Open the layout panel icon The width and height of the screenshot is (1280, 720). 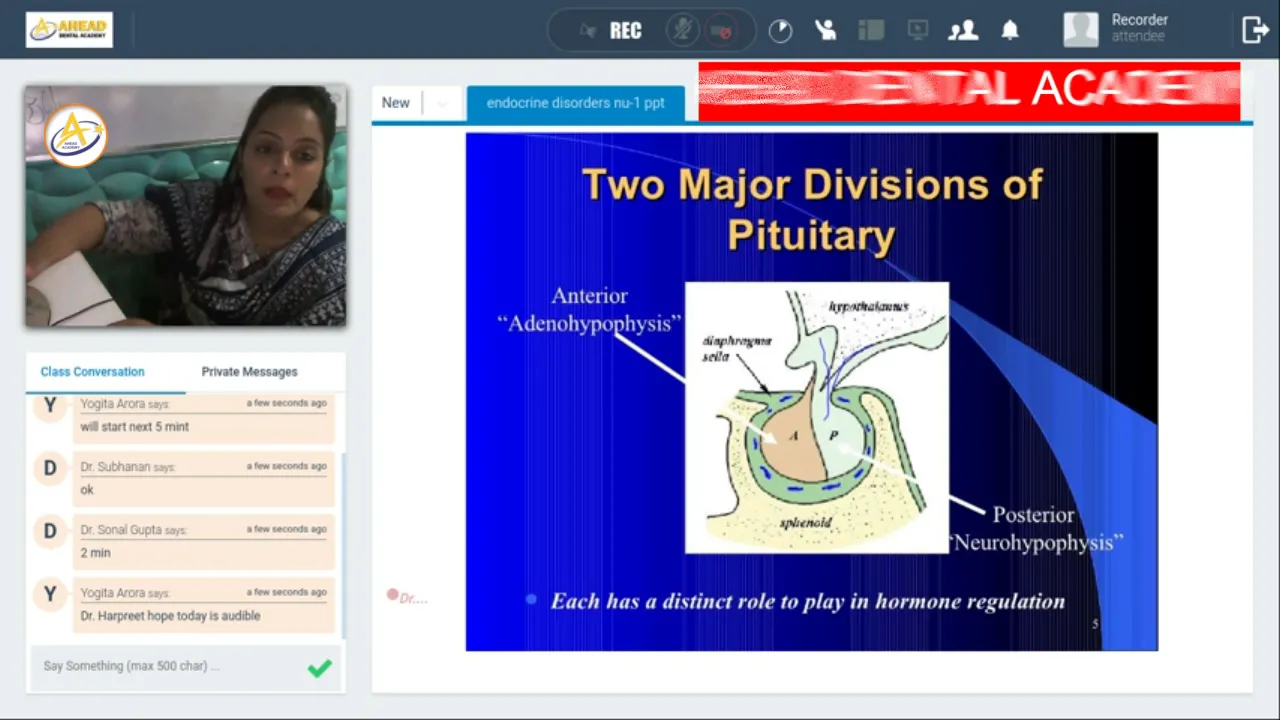click(871, 30)
